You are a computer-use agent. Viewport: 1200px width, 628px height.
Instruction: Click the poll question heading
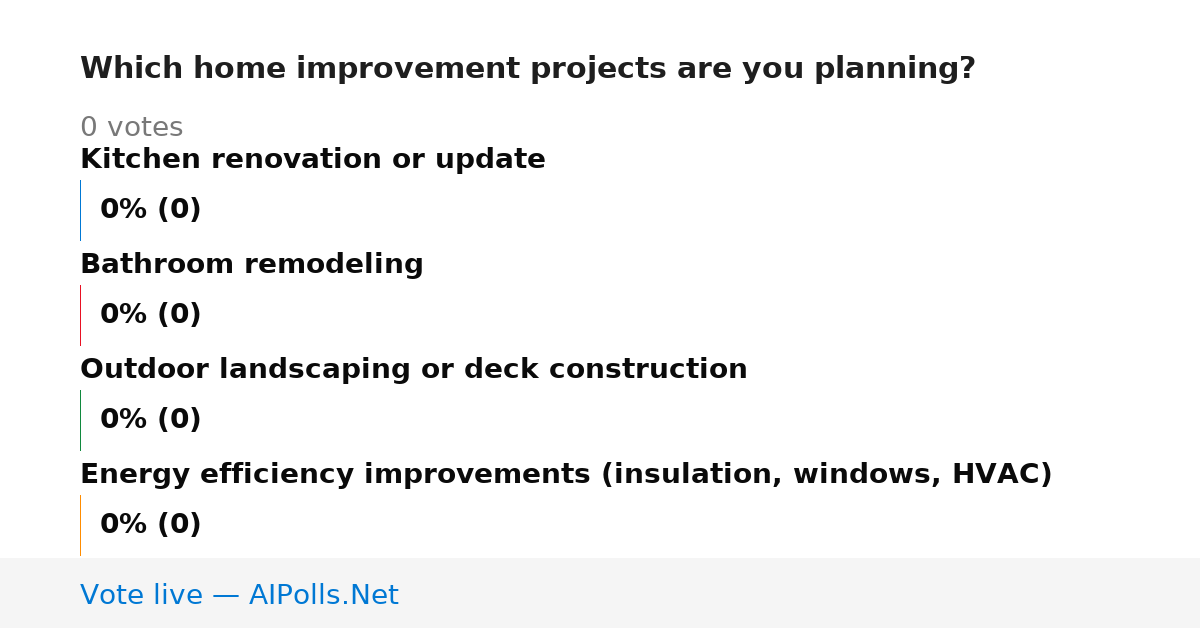pyautogui.click(x=528, y=69)
